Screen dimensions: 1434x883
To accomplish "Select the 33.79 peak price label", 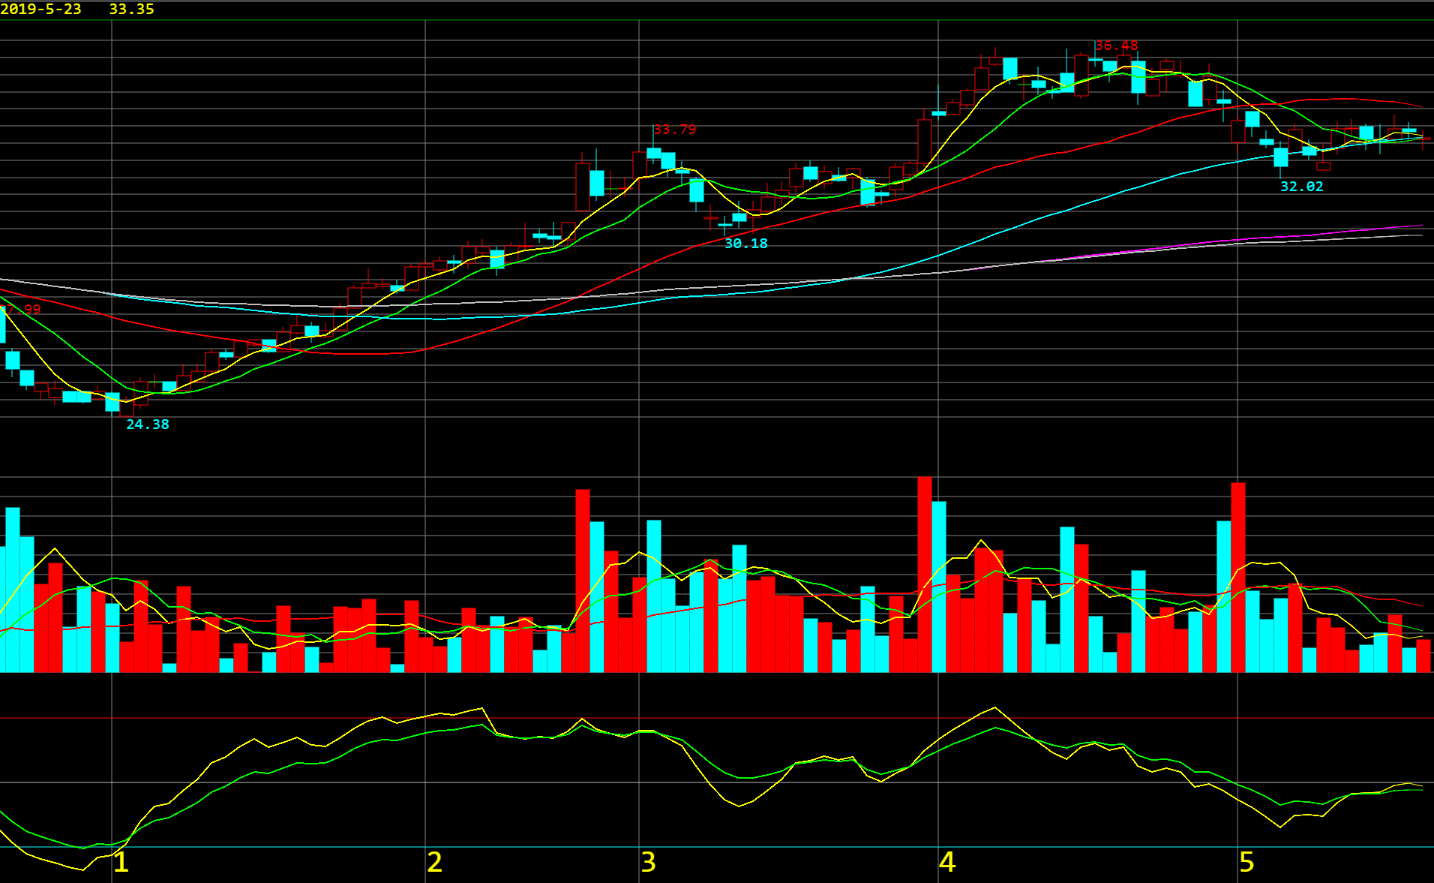I will pyautogui.click(x=674, y=129).
